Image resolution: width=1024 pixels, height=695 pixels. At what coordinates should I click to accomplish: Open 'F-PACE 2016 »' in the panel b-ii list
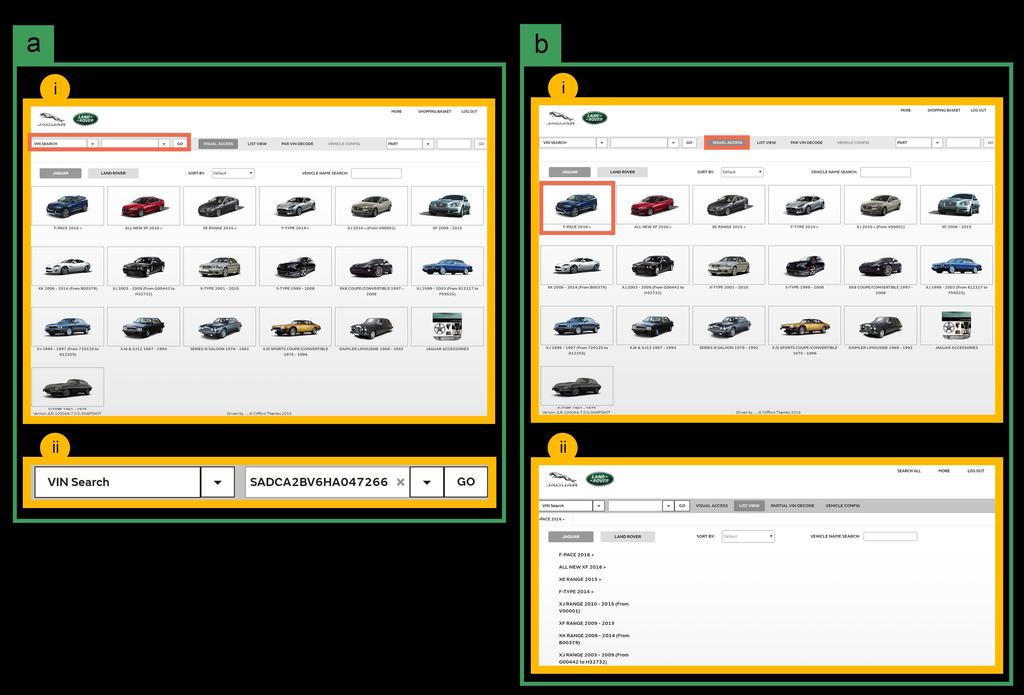click(576, 555)
